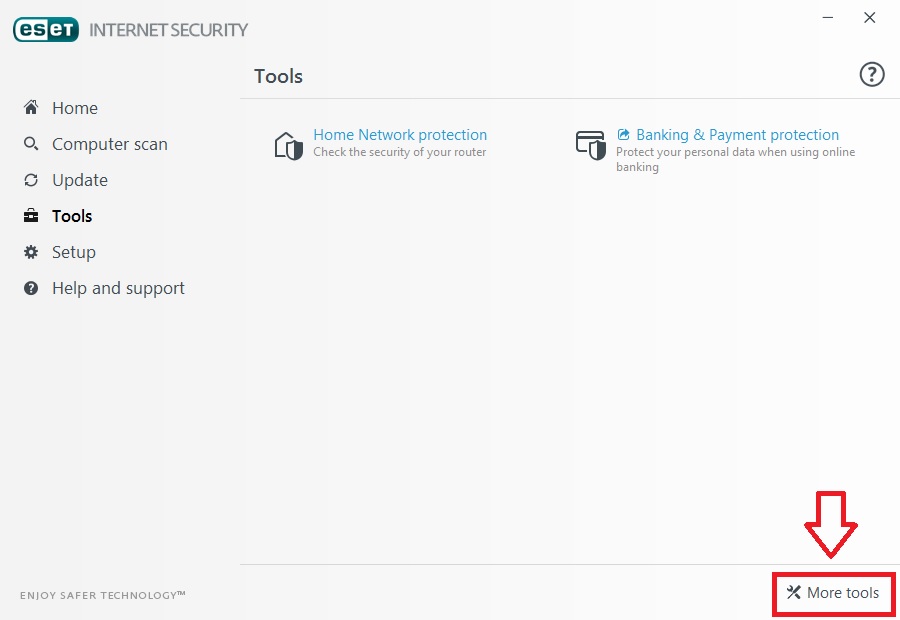This screenshot has height=620, width=900.
Task: Expand the More tools button
Action: [833, 593]
